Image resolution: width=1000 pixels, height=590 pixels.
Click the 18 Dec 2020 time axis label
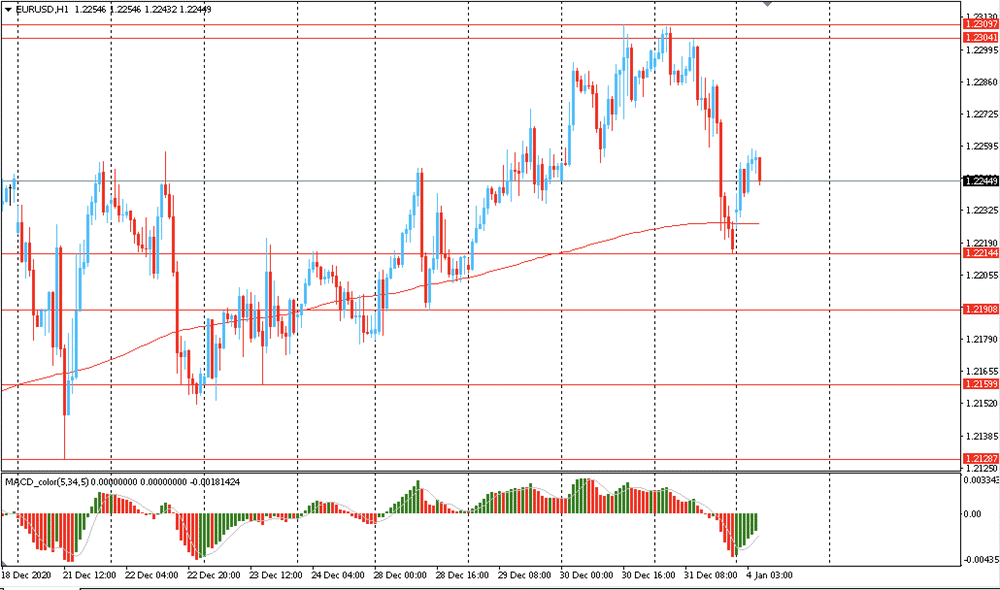(x=26, y=575)
